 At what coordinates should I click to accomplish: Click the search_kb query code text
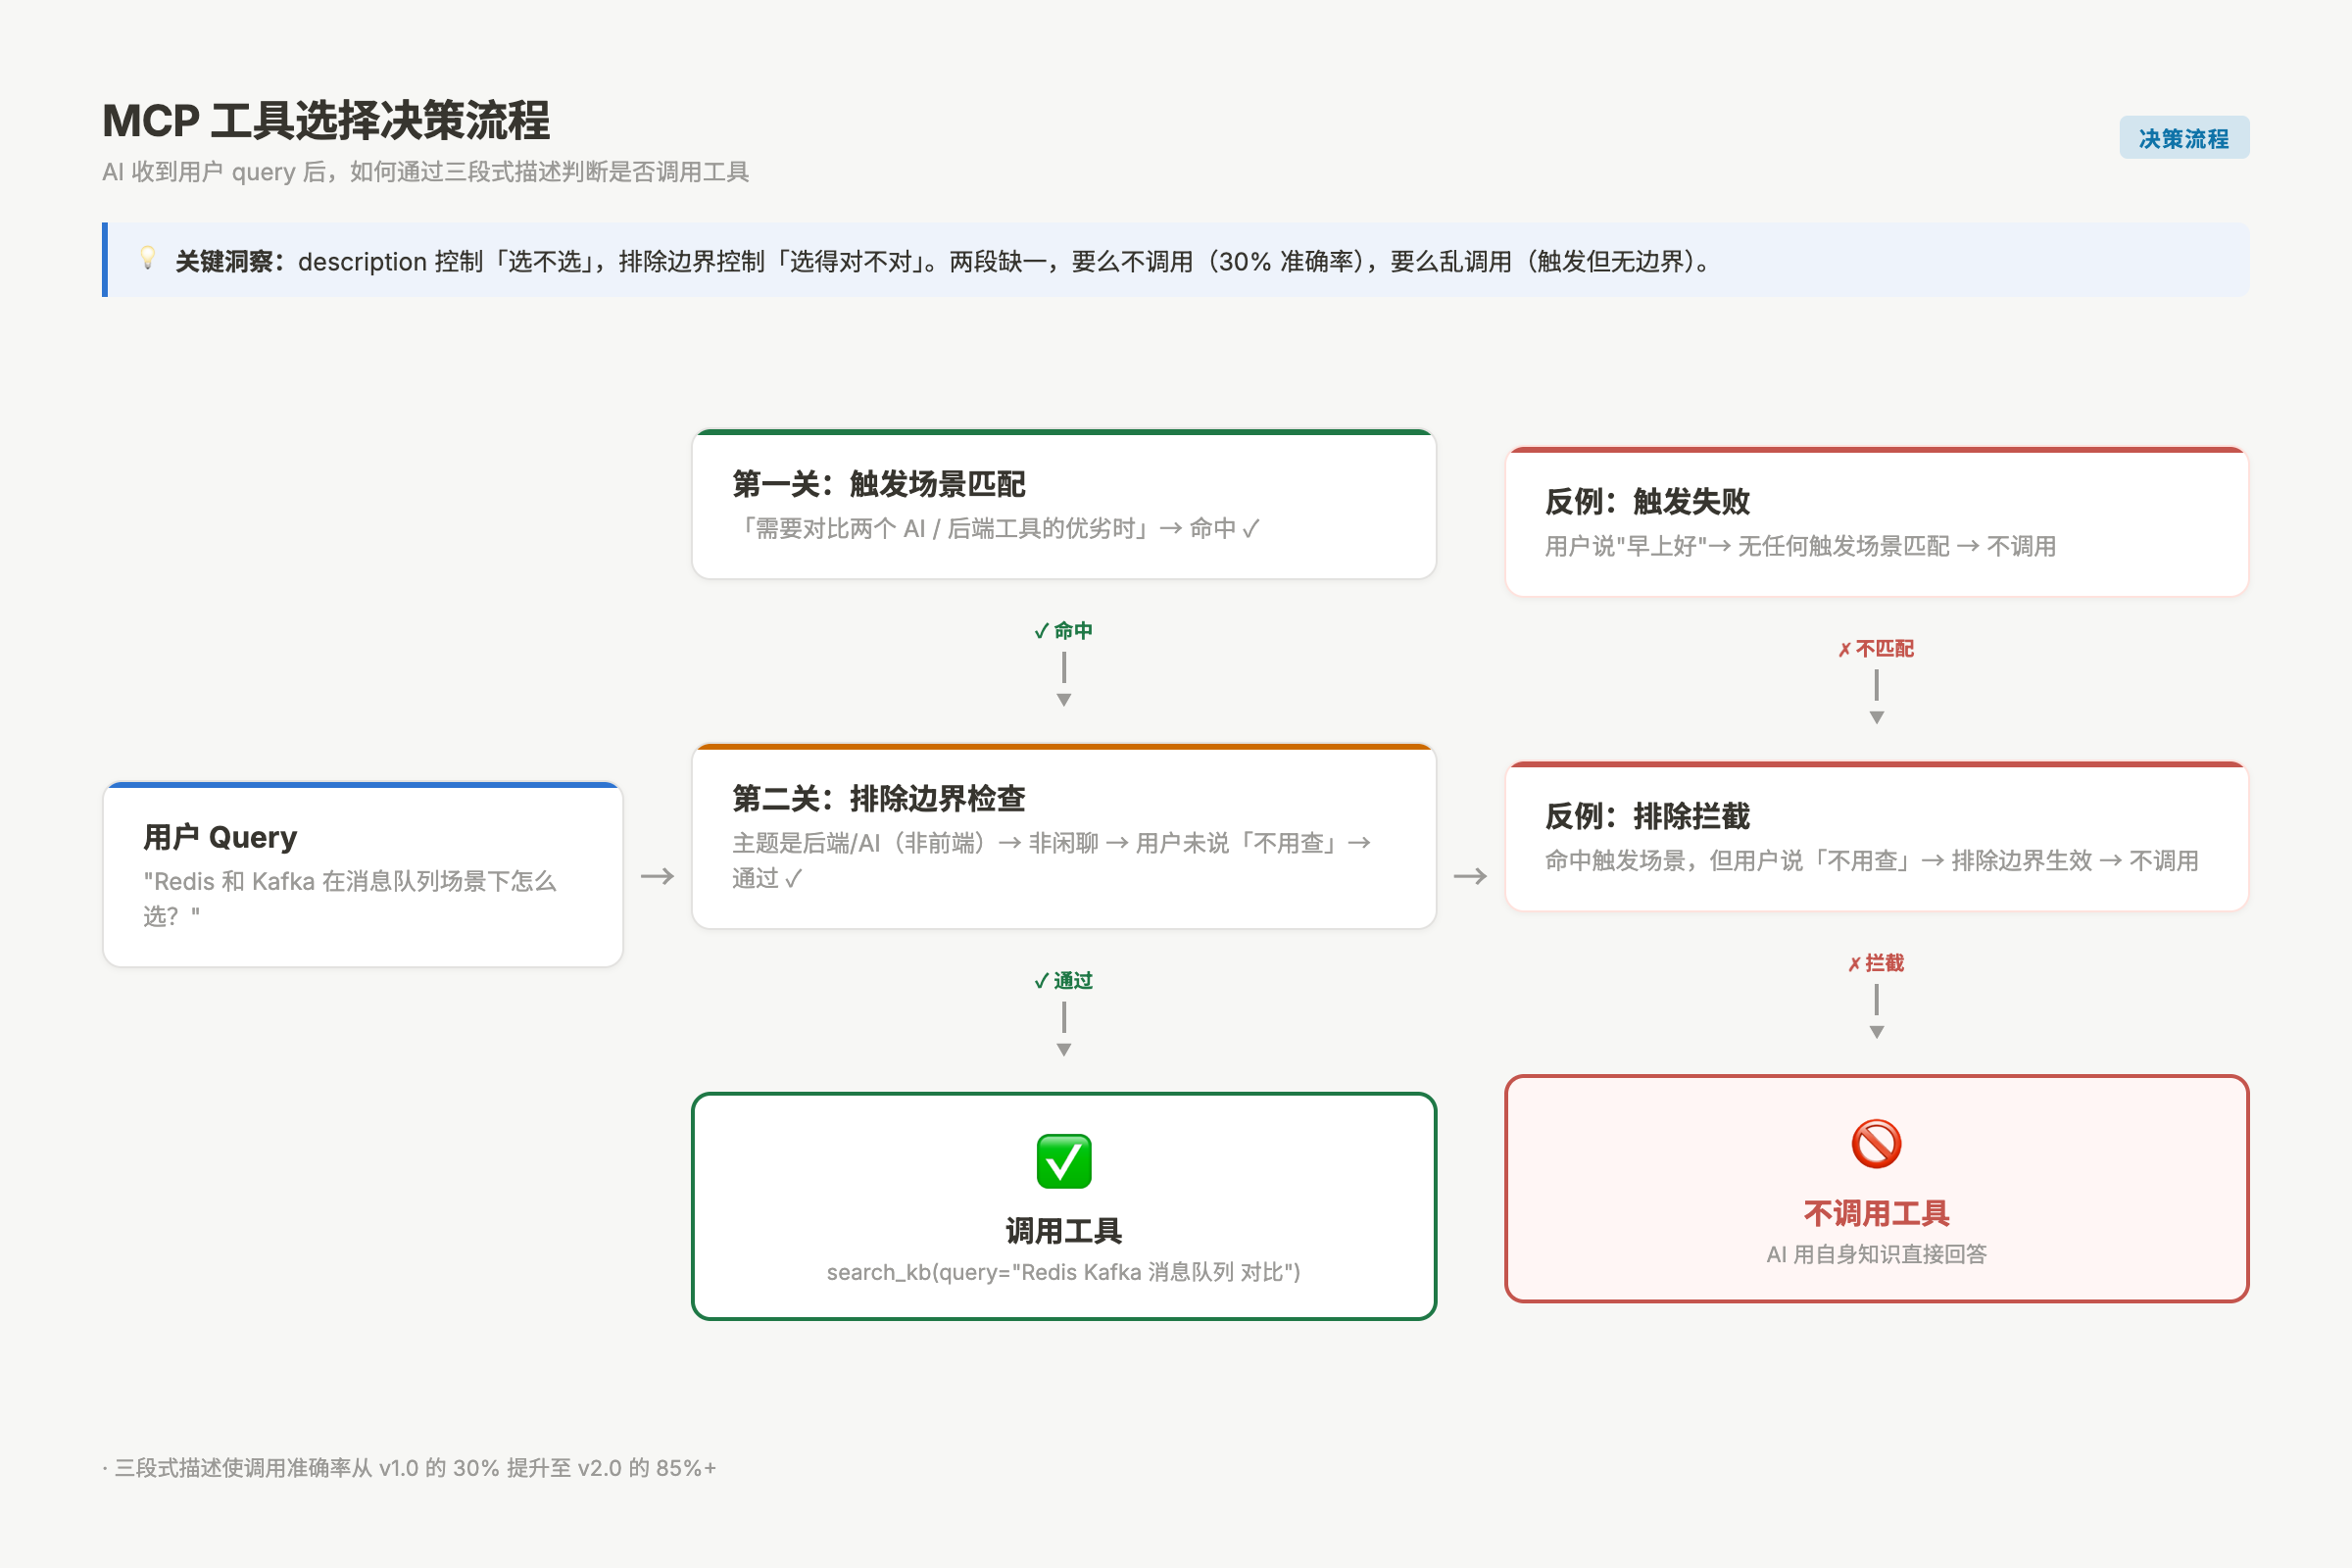point(1064,1272)
